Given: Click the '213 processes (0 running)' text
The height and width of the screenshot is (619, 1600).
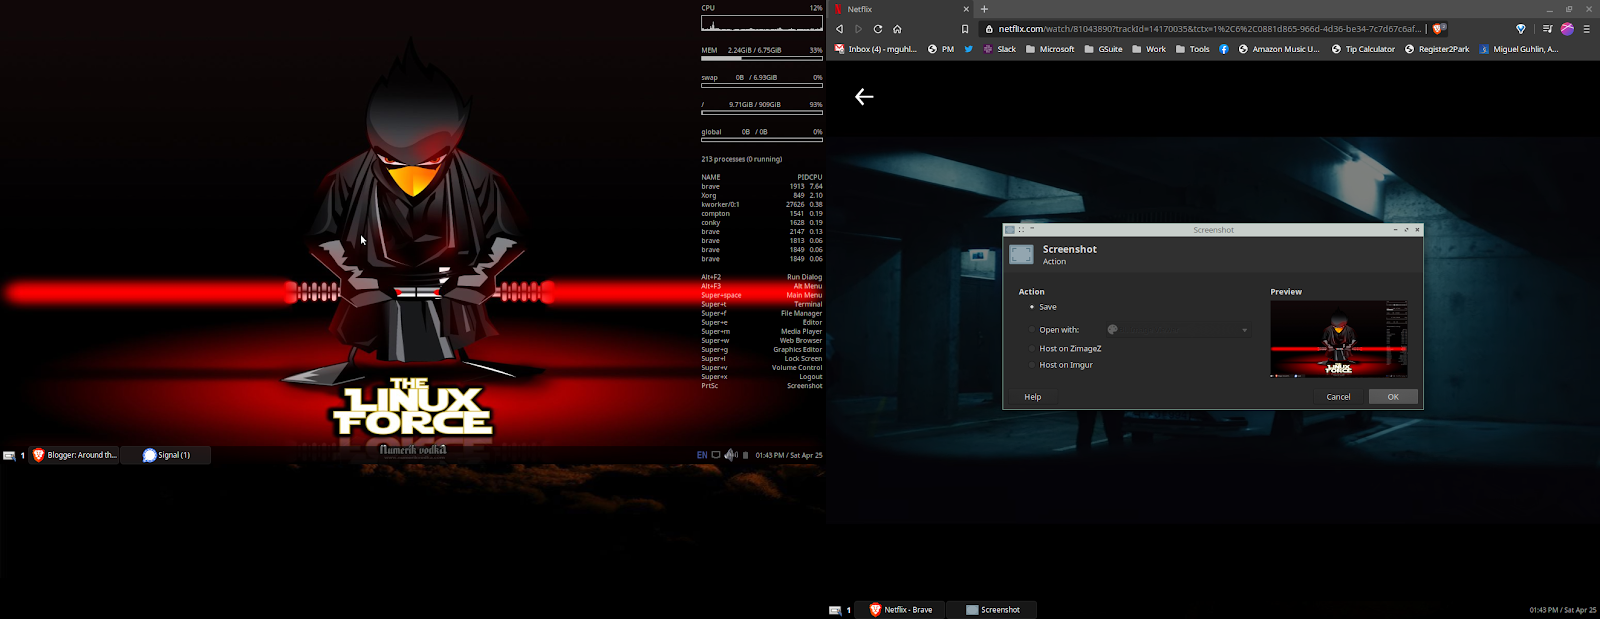Looking at the screenshot, I should (x=741, y=159).
